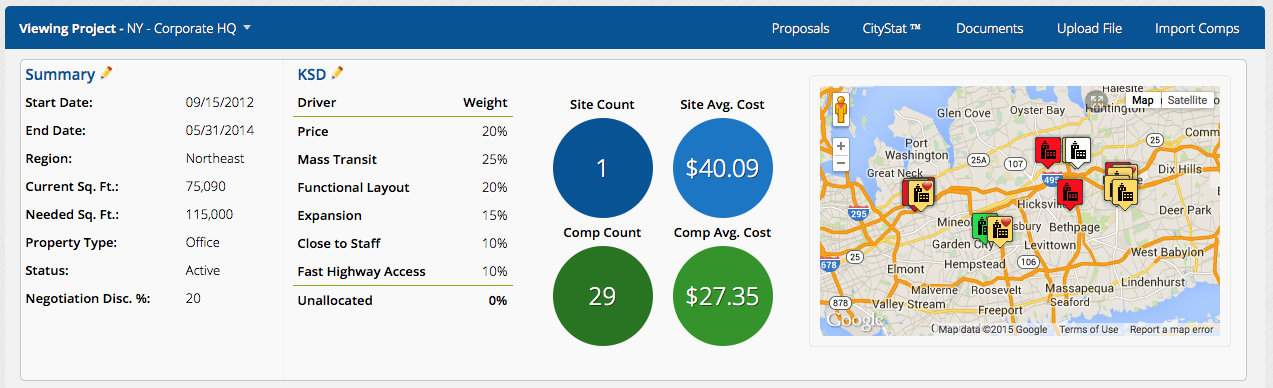This screenshot has height=388, width=1273.
Task: Open the Proposals menu item
Action: [x=800, y=28]
